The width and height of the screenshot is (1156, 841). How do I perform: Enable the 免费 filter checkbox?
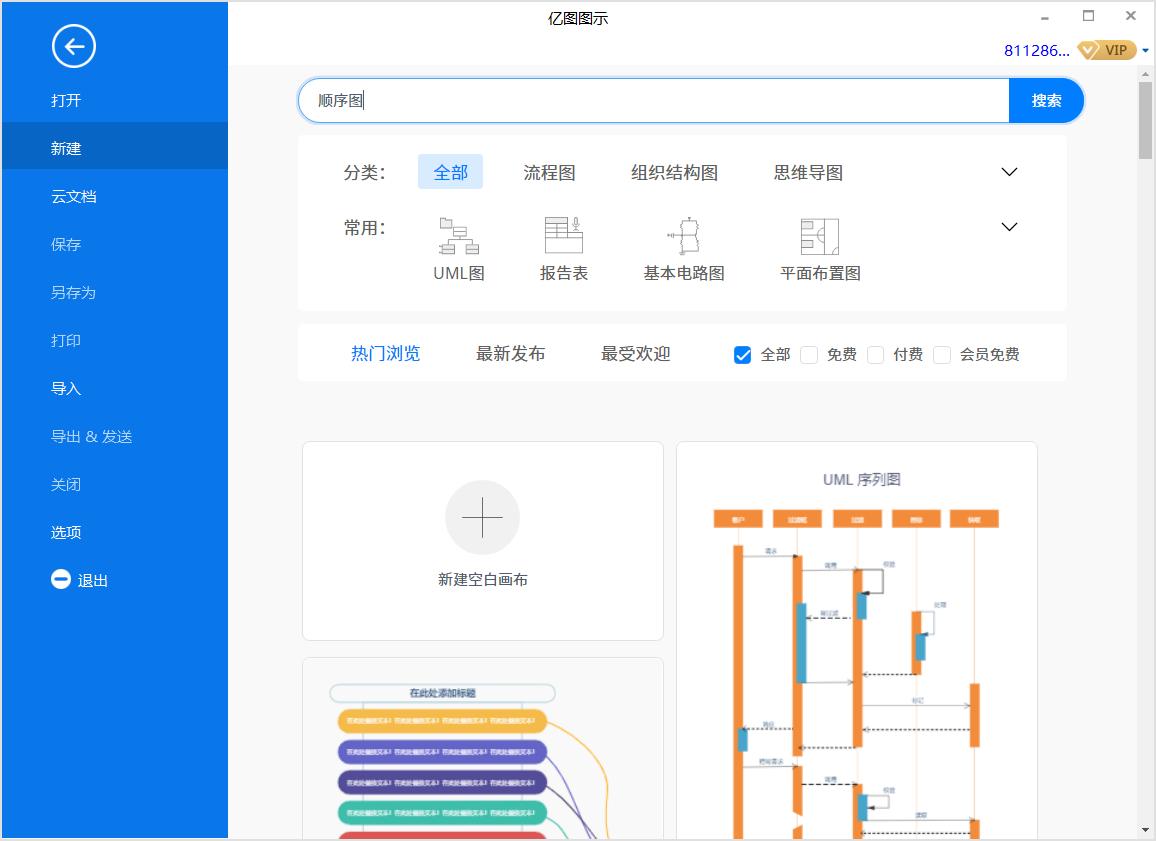point(808,354)
